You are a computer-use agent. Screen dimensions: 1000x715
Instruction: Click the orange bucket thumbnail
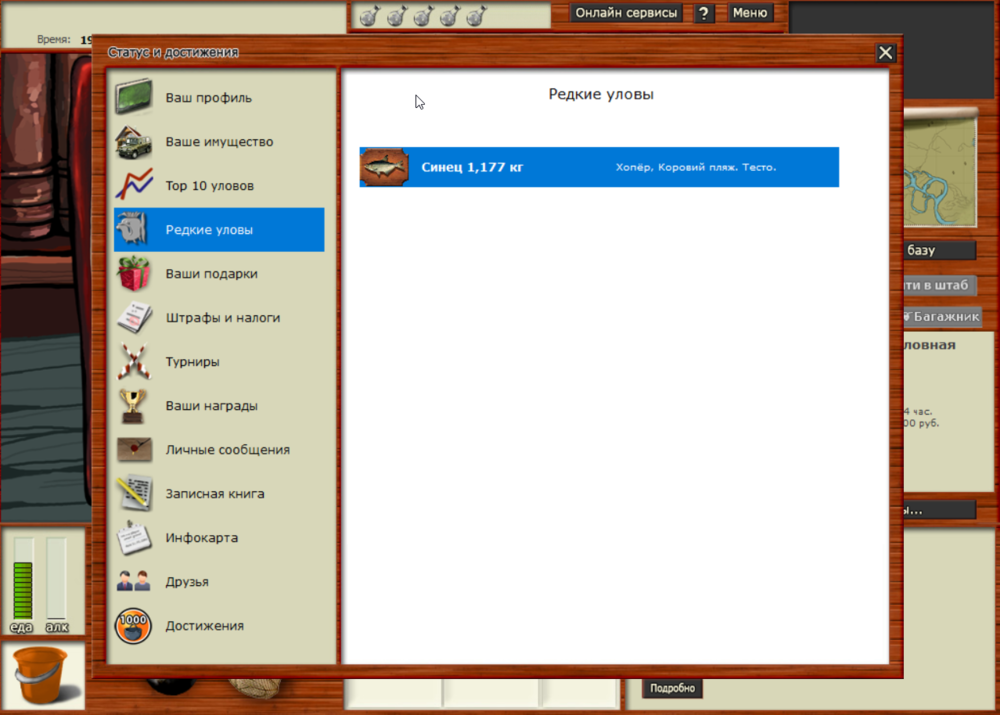click(x=40, y=677)
